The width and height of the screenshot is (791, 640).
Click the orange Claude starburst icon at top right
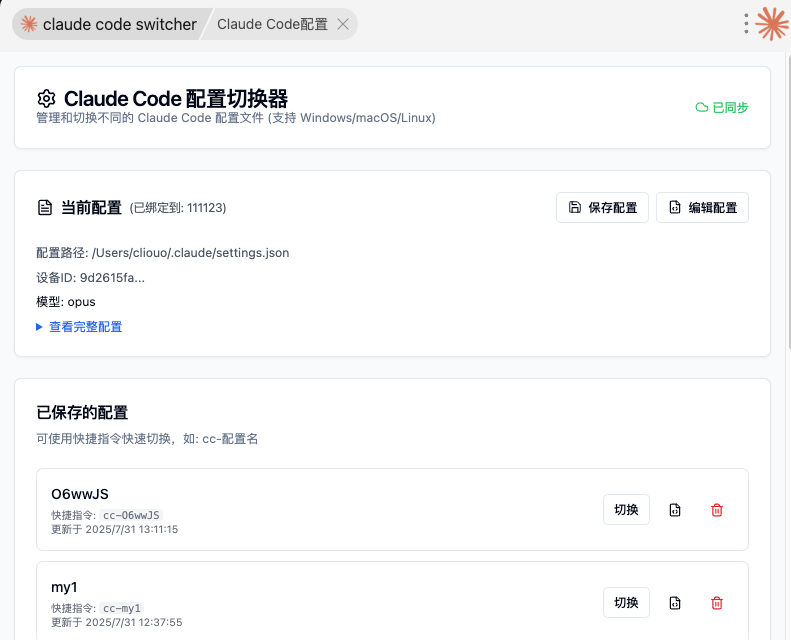772,24
